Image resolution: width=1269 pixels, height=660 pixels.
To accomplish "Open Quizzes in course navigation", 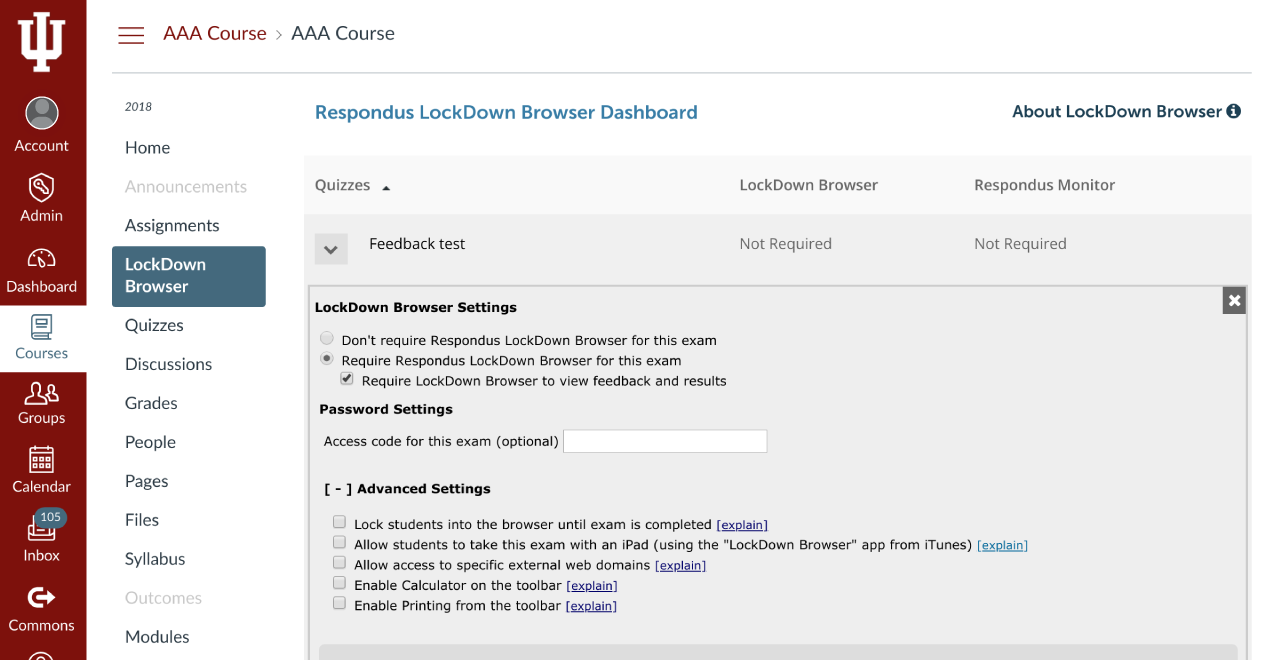I will [154, 325].
